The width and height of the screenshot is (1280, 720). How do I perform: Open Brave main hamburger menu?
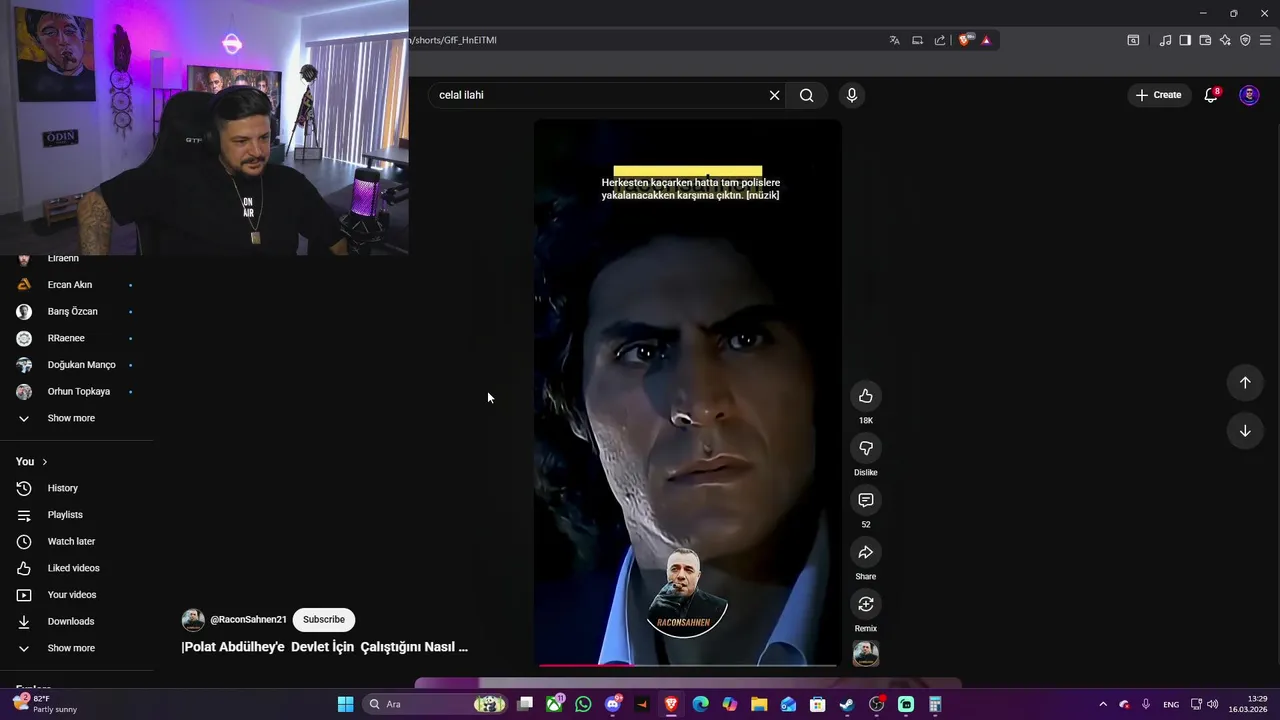(x=1265, y=40)
